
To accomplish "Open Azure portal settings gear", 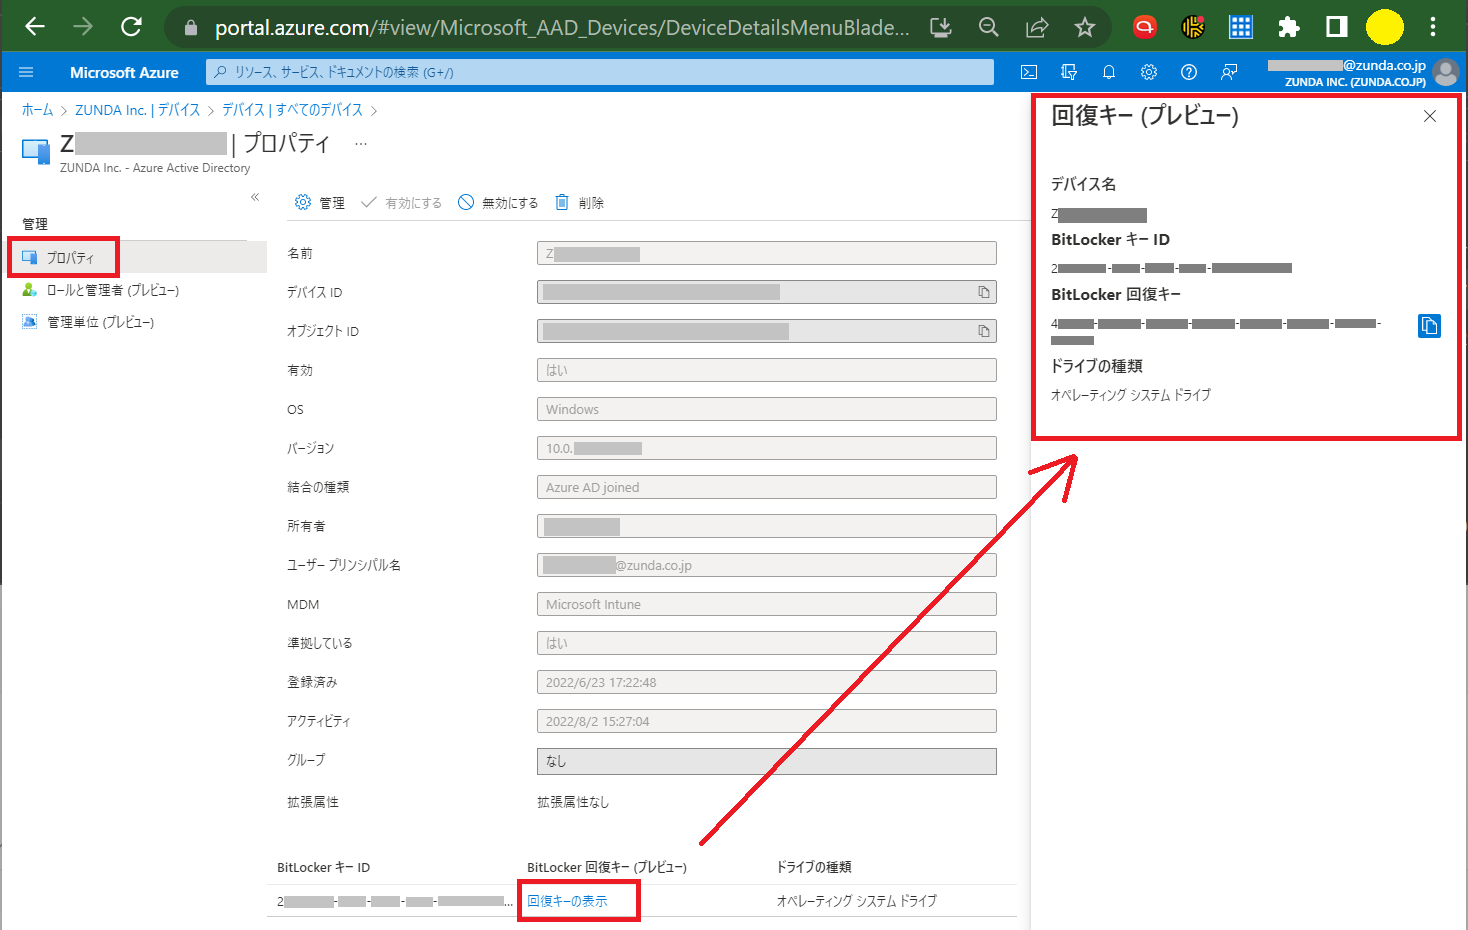I will 1149,72.
